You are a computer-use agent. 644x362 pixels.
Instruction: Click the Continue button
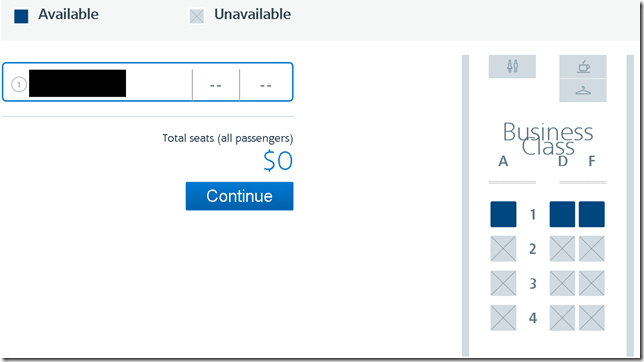pos(239,196)
